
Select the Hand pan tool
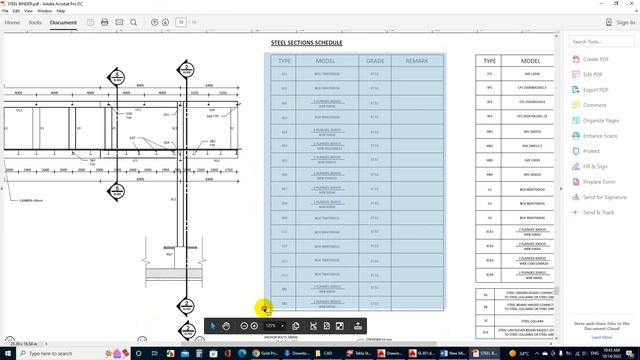(x=226, y=326)
